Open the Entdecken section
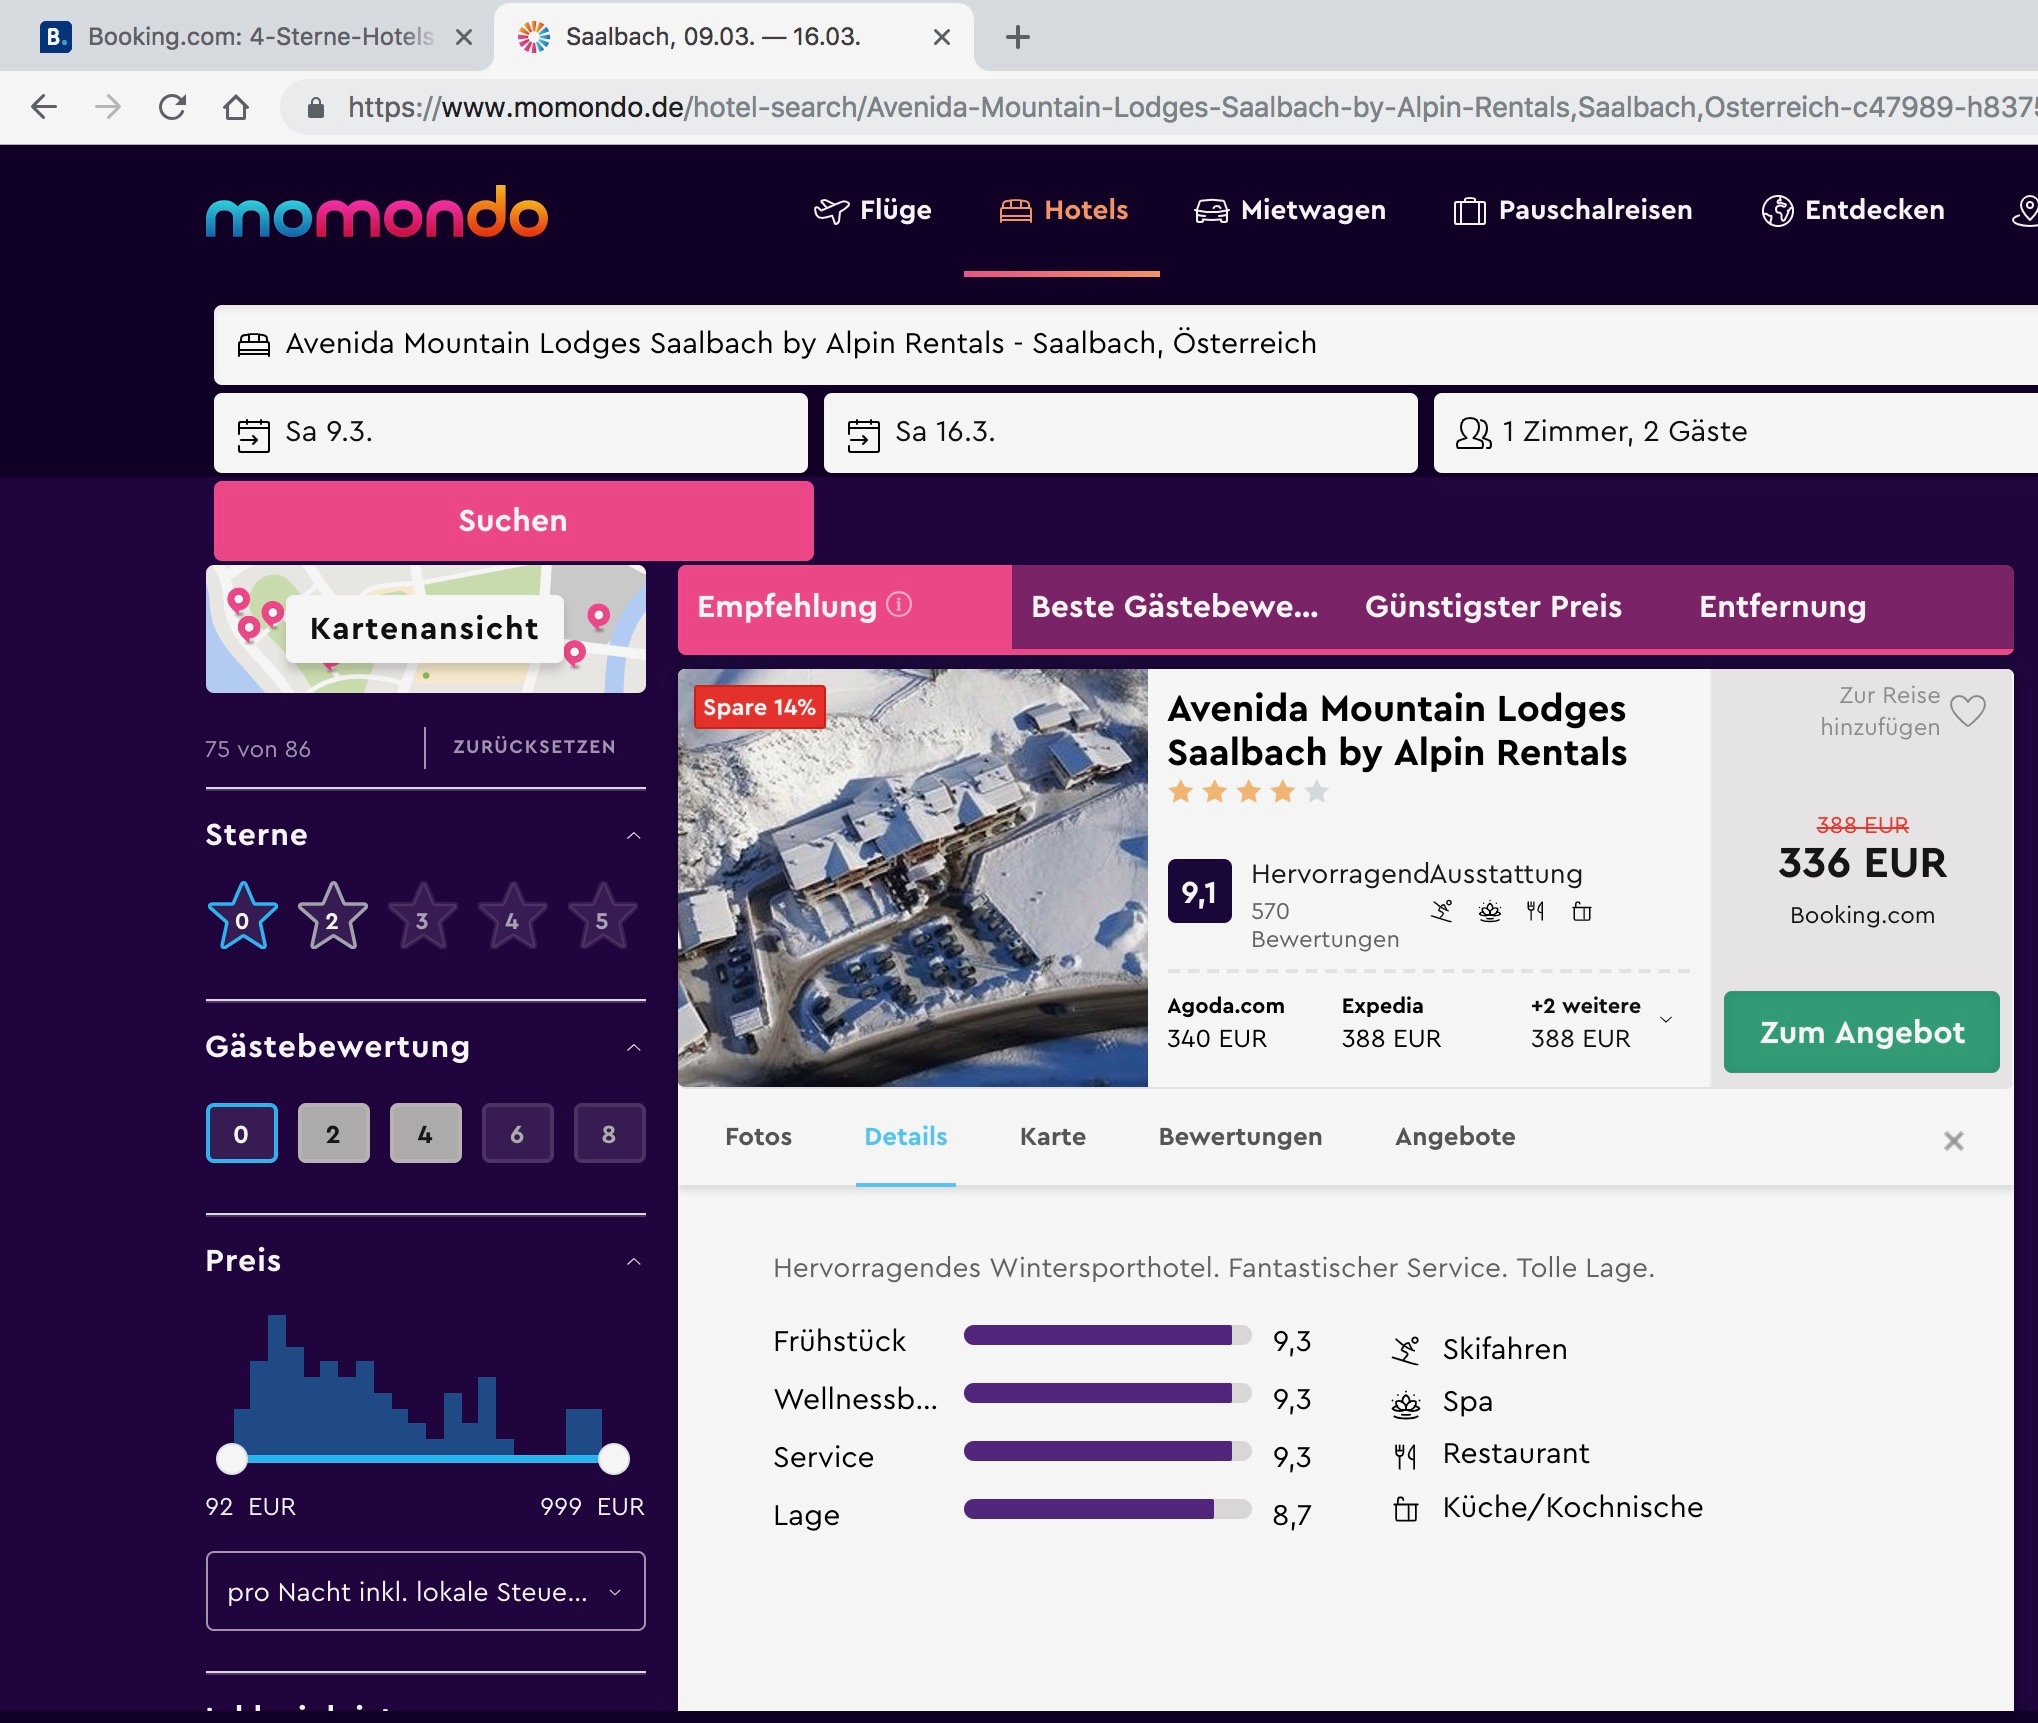The image size is (2038, 1723). point(1853,210)
